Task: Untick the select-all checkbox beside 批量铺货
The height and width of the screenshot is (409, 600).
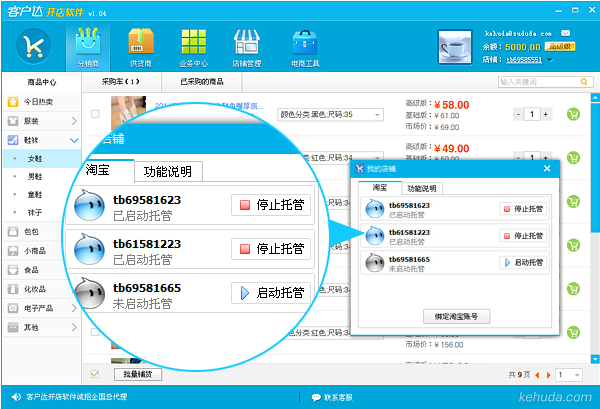Action: 95,374
